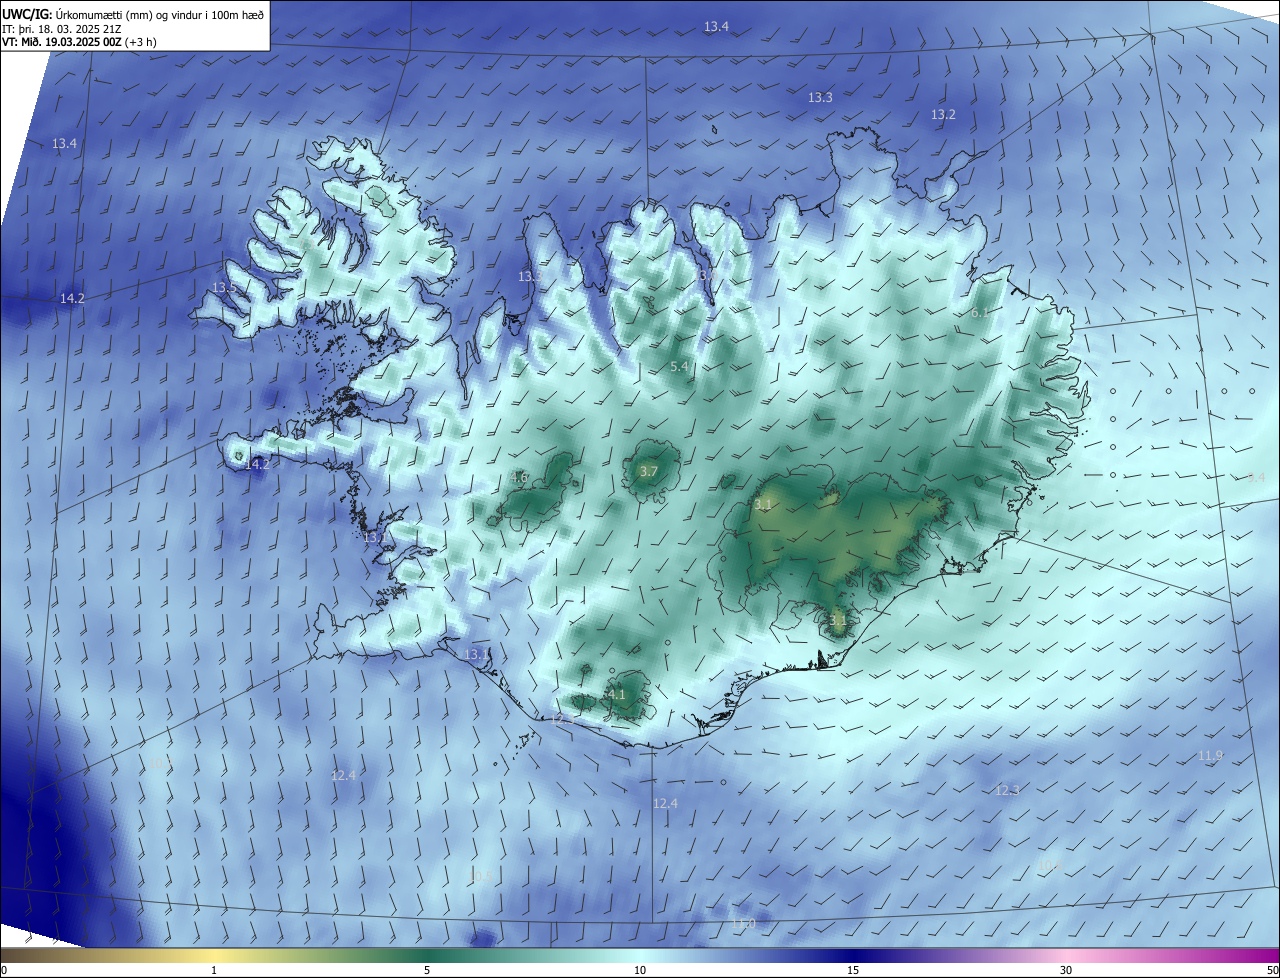The width and height of the screenshot is (1280, 978).
Task: Click the 30 label on the color scale
Action: click(x=1066, y=970)
